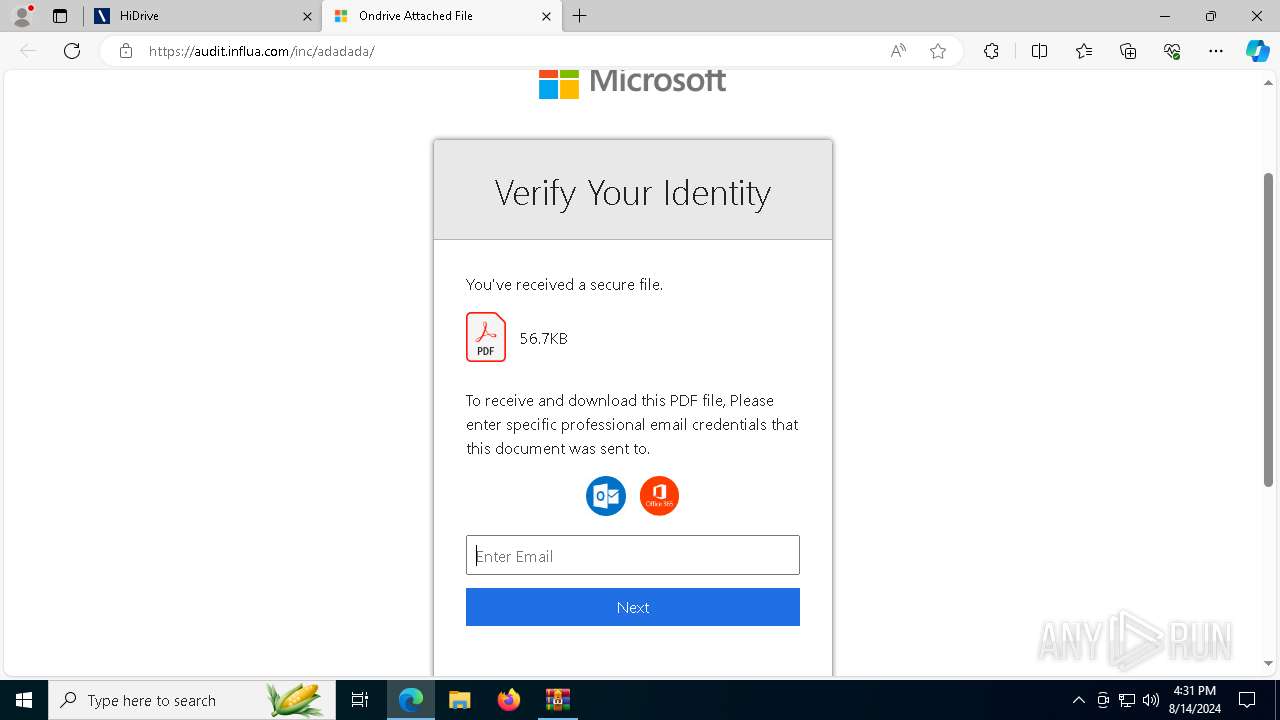Screen dimensions: 1280x720
Task: Open Browser essentials heart icon
Action: [x=1172, y=51]
